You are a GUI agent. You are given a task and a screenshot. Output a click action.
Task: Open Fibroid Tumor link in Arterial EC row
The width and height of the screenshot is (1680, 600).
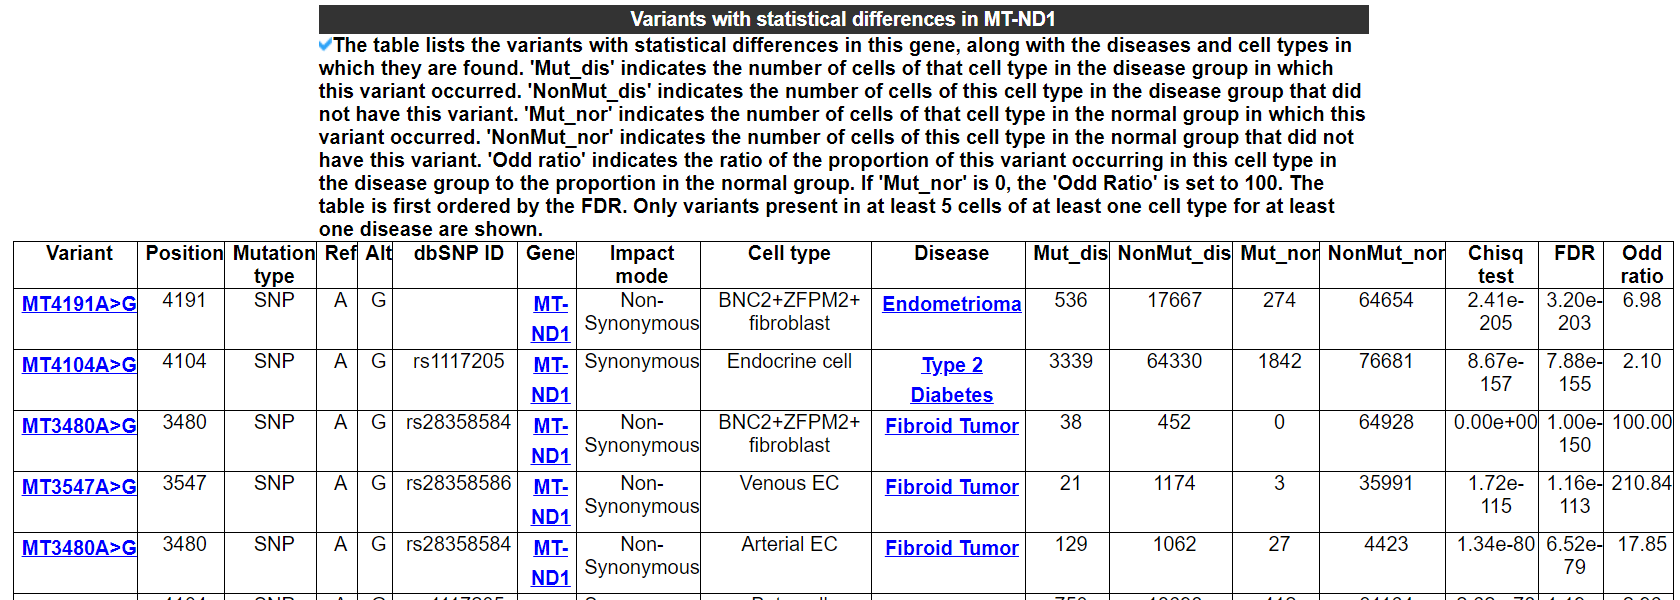[951, 548]
